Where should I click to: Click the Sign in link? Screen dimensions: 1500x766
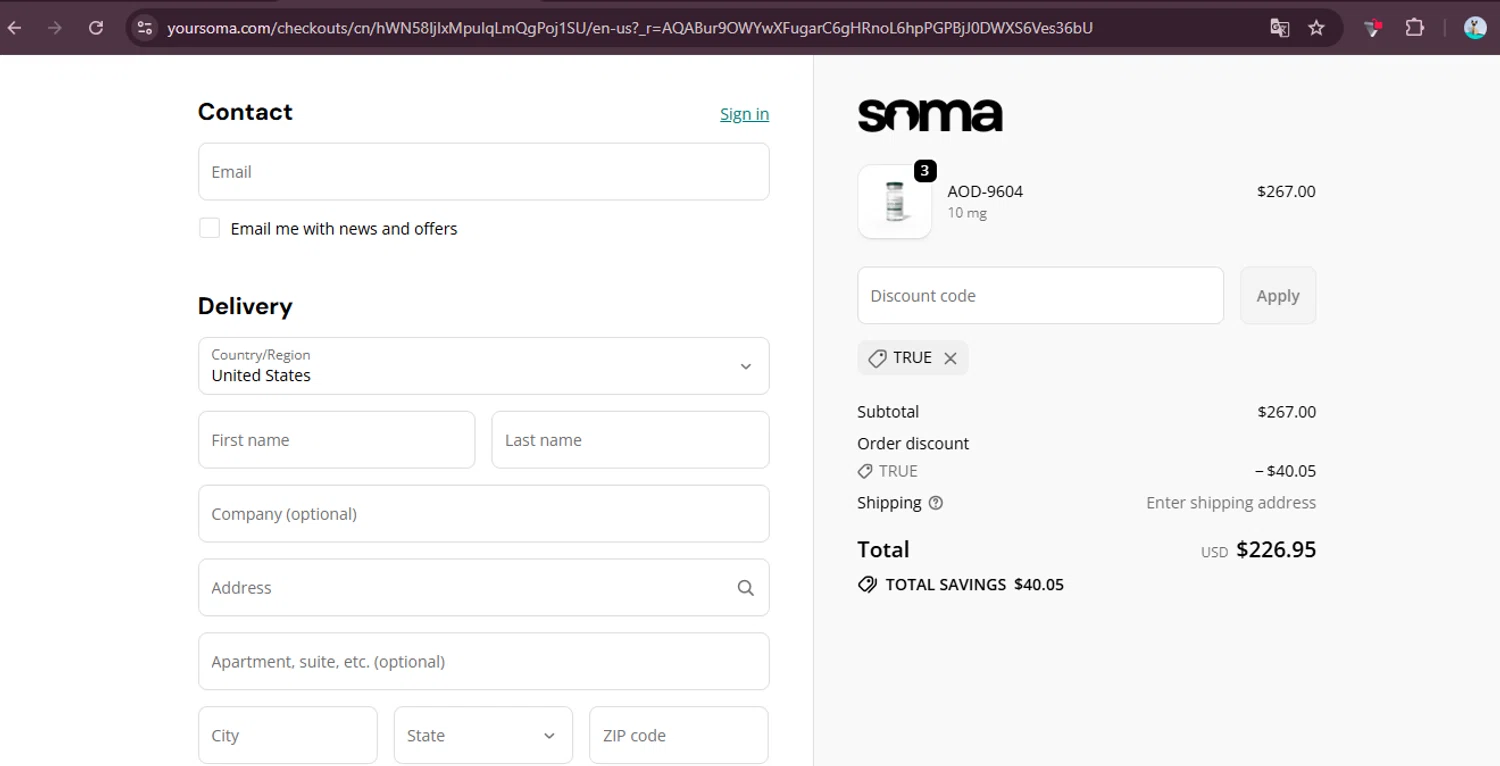point(744,114)
